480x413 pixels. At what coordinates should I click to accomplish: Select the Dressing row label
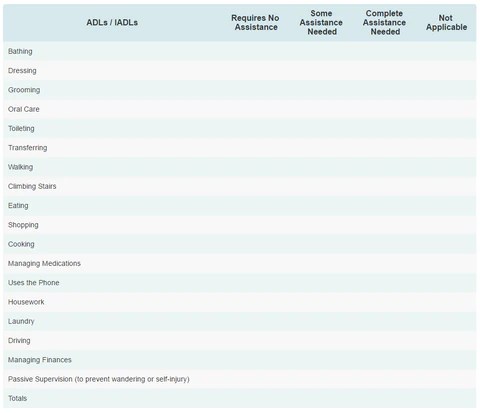pos(22,71)
